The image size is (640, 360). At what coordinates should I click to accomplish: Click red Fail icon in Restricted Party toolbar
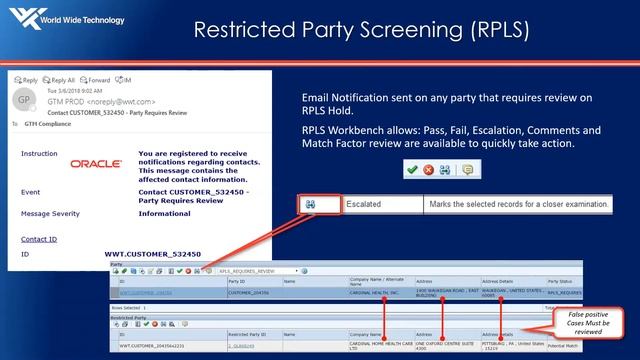155,324
